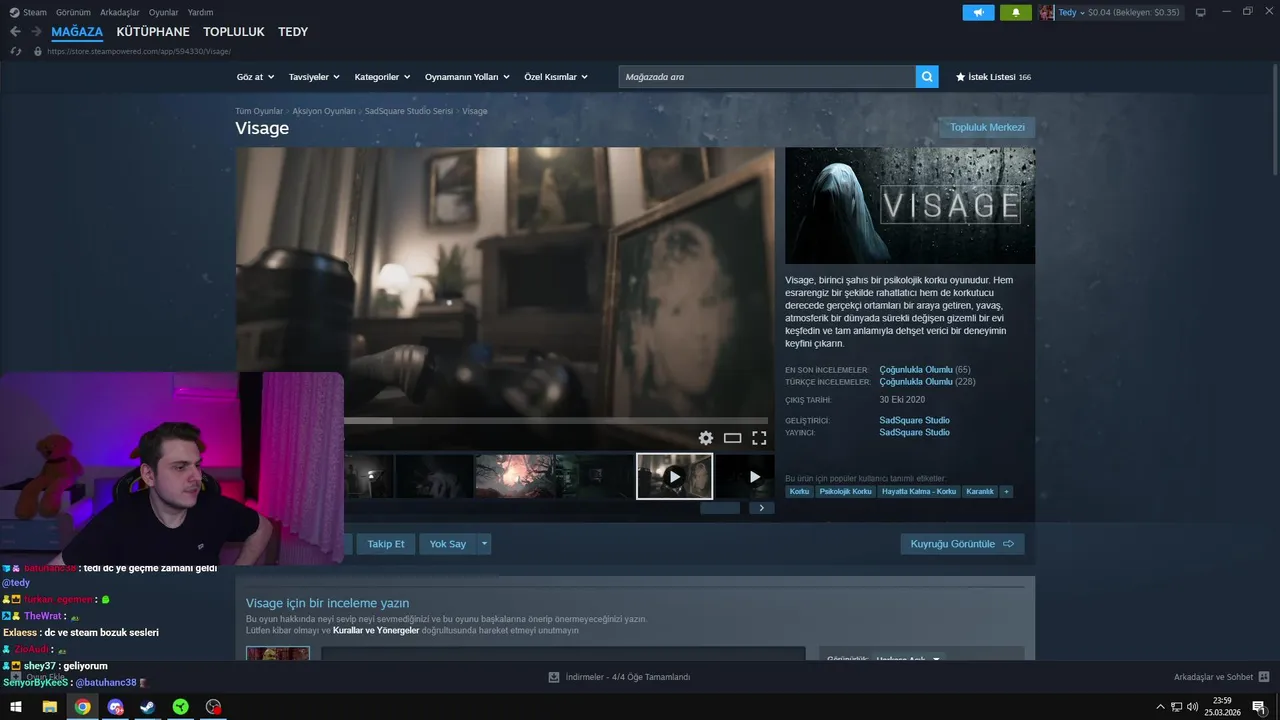Go back with the navigation arrow
This screenshot has width=1280, height=720.
tap(15, 32)
